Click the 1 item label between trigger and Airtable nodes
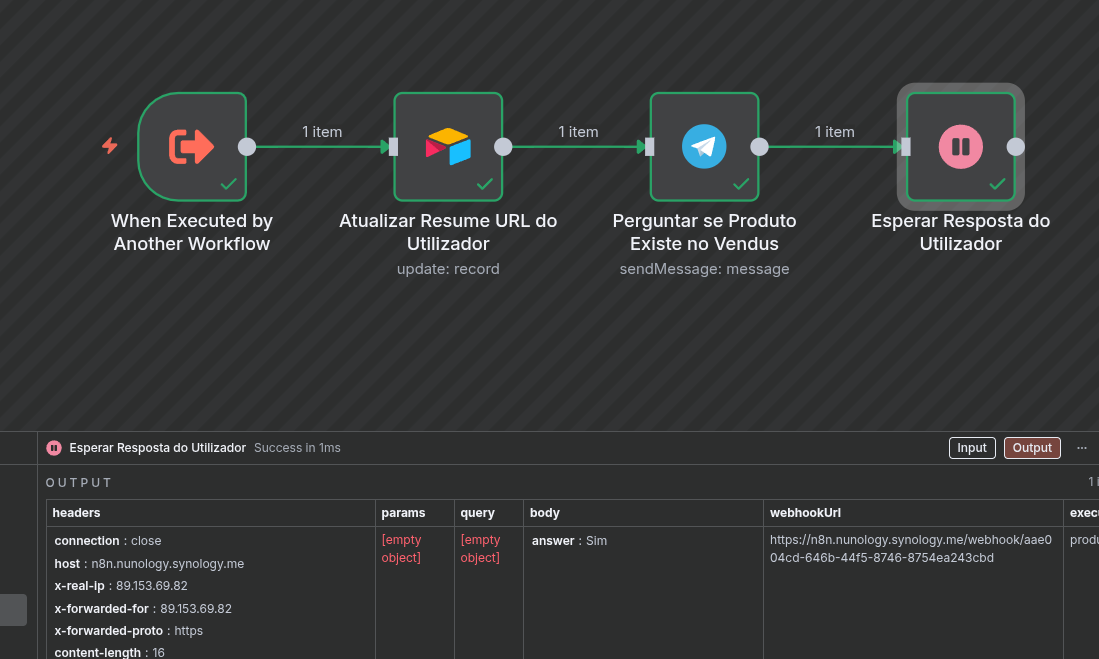This screenshot has height=659, width=1099. pyautogui.click(x=322, y=131)
